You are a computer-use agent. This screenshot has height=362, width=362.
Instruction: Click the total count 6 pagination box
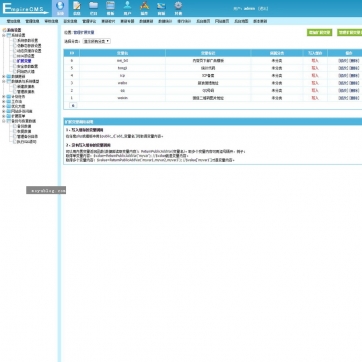[x=73, y=105]
